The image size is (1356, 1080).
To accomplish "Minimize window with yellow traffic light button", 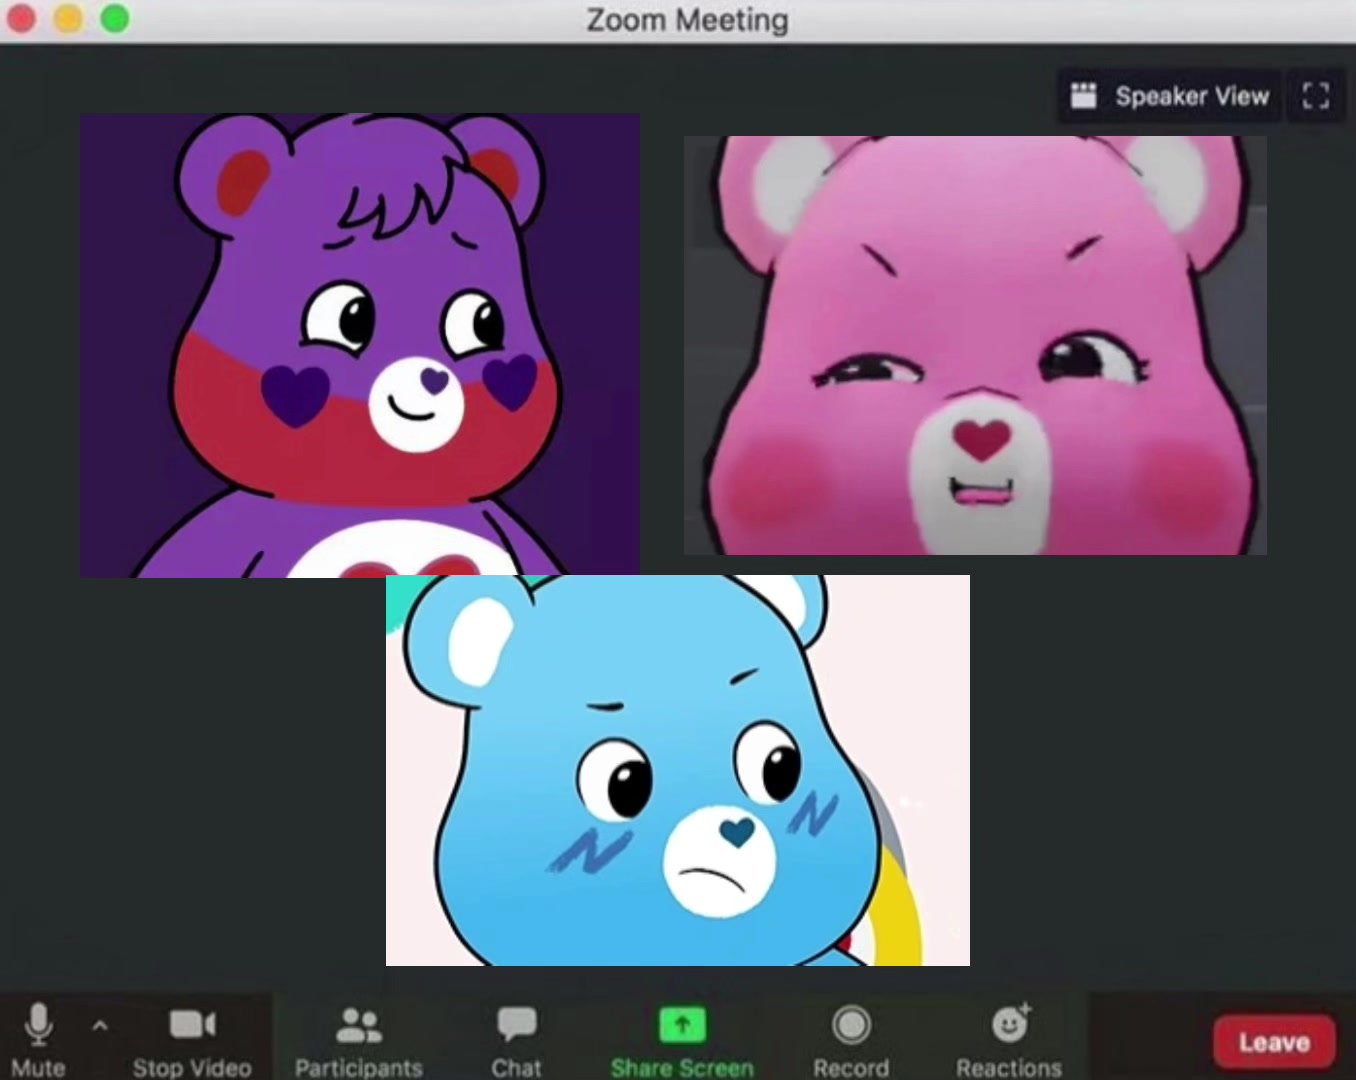I will (68, 18).
